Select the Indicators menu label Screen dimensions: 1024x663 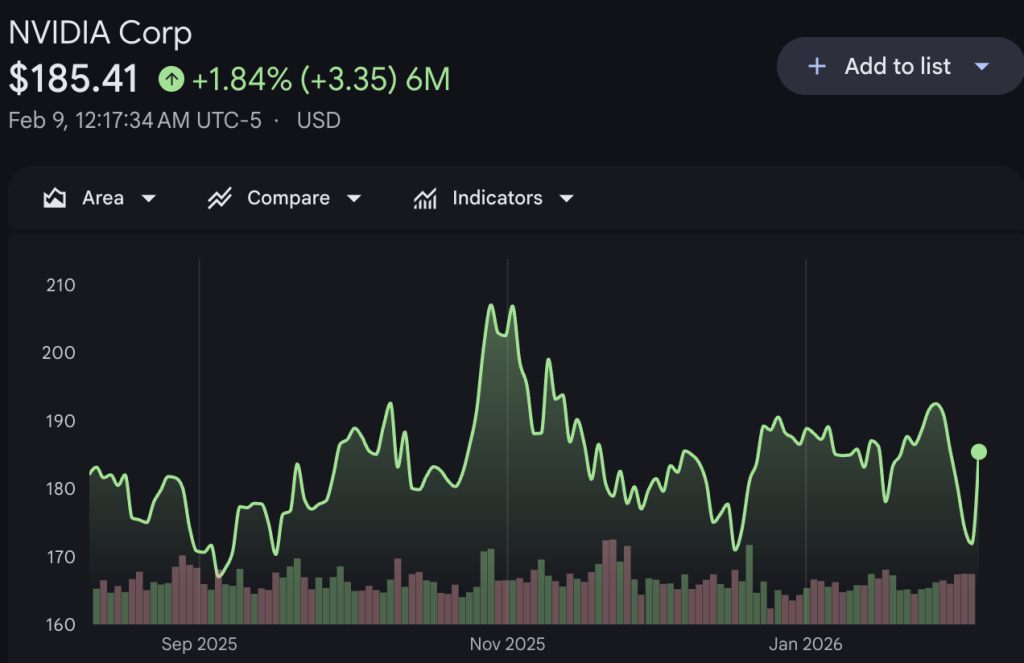pos(497,198)
